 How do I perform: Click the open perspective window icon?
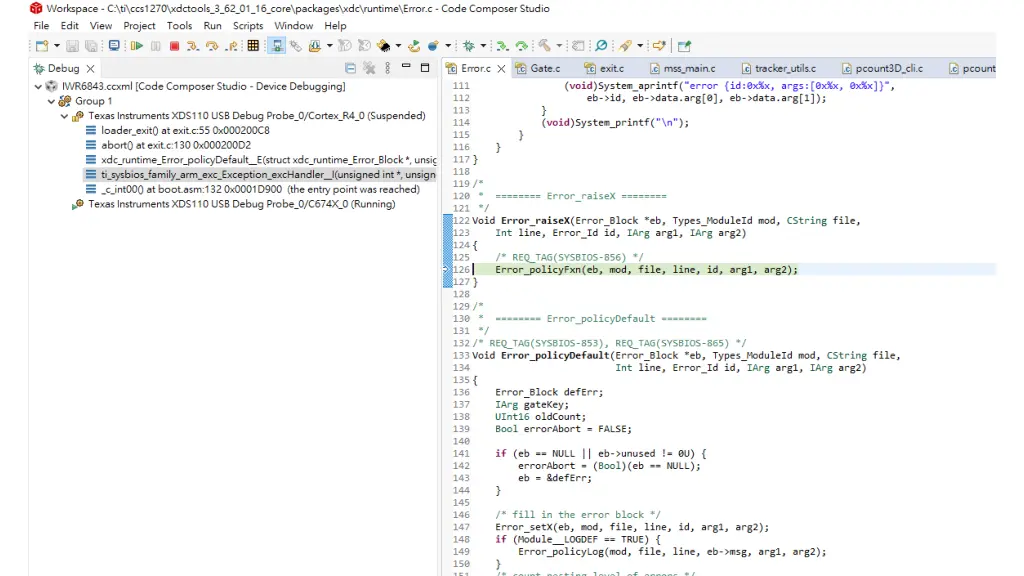(684, 46)
